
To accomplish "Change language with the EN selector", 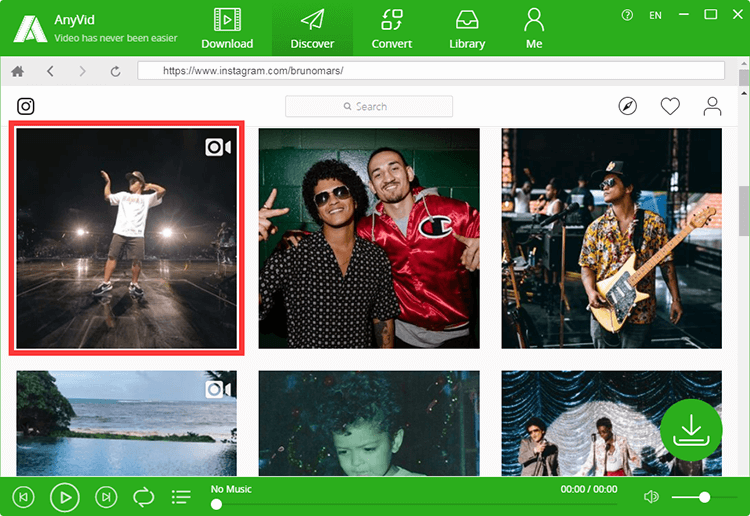I will click(655, 15).
